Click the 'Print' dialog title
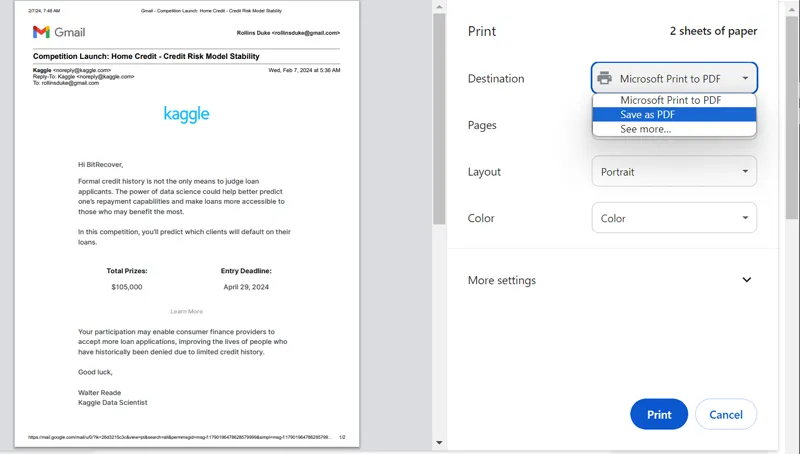Image resolution: width=800 pixels, height=454 pixels. coord(482,31)
